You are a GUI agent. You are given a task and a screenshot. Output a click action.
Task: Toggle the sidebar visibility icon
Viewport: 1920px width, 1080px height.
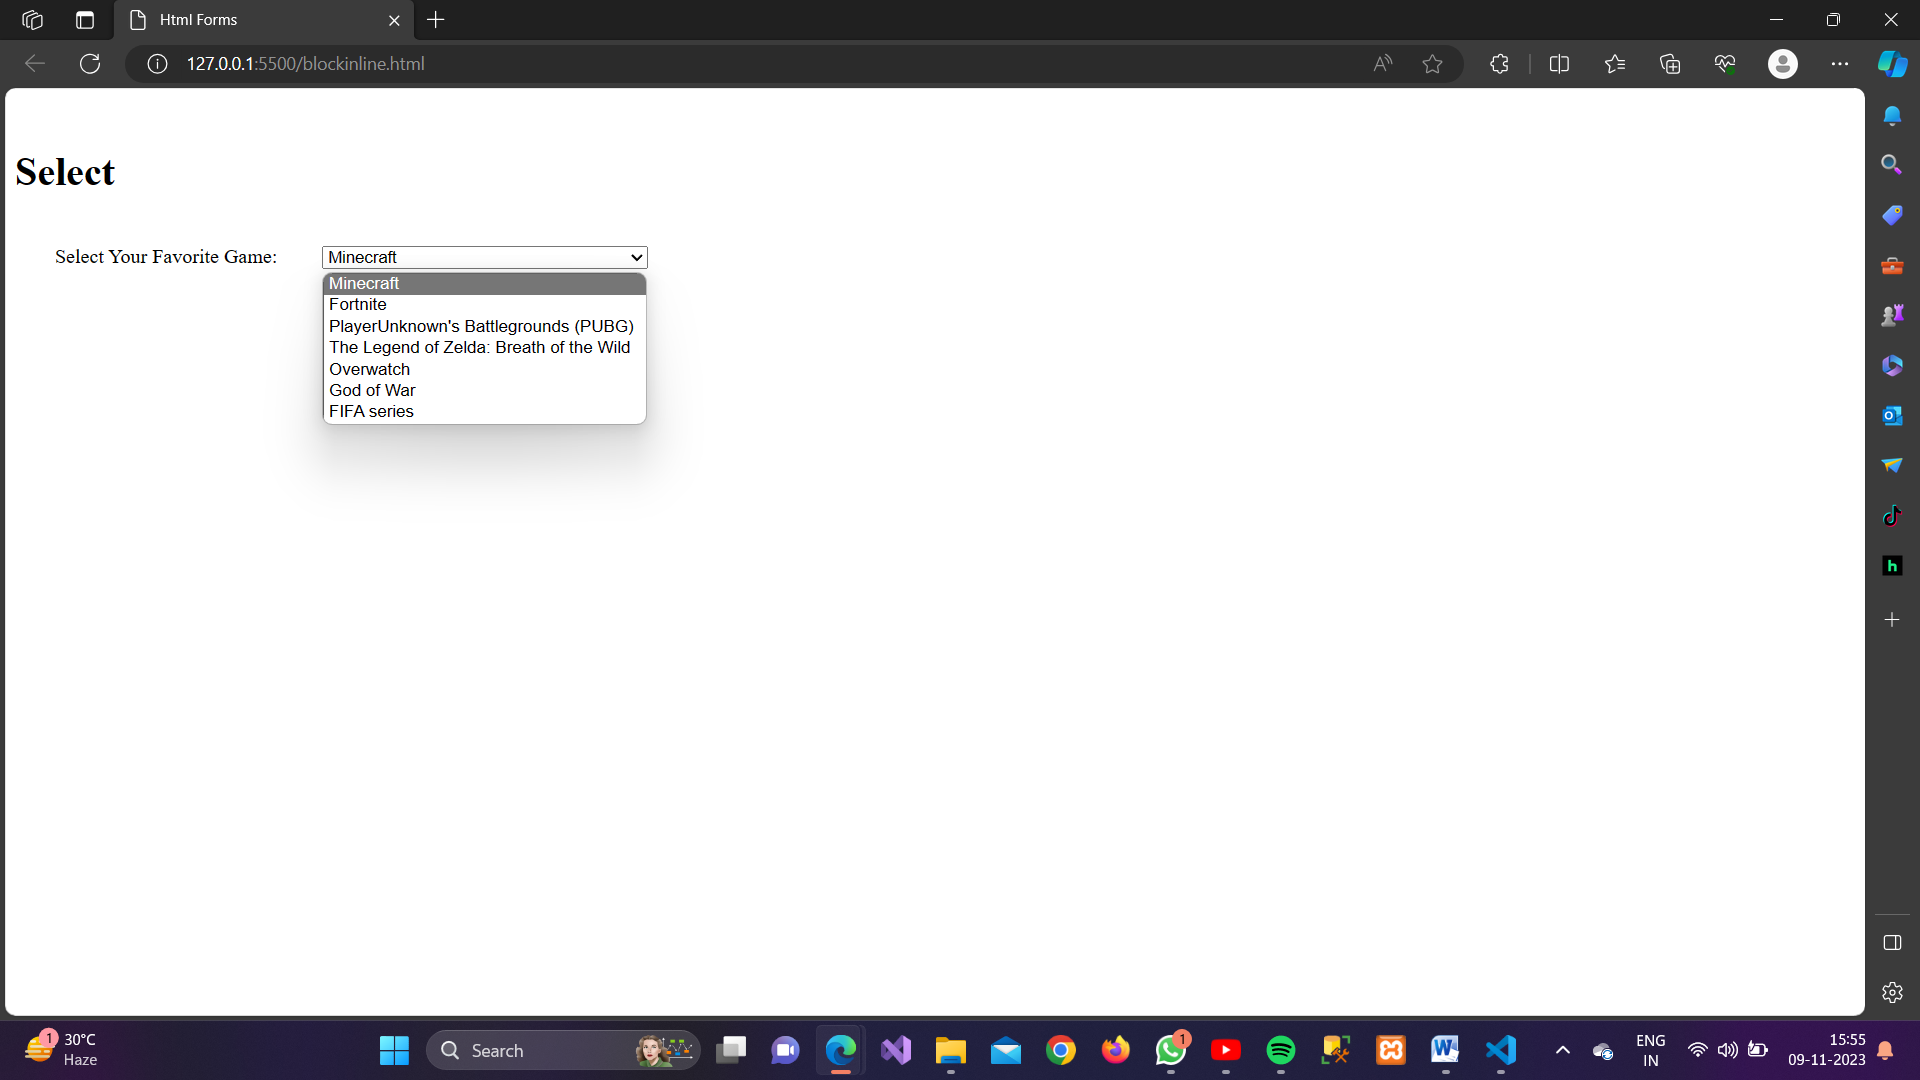tap(1892, 943)
